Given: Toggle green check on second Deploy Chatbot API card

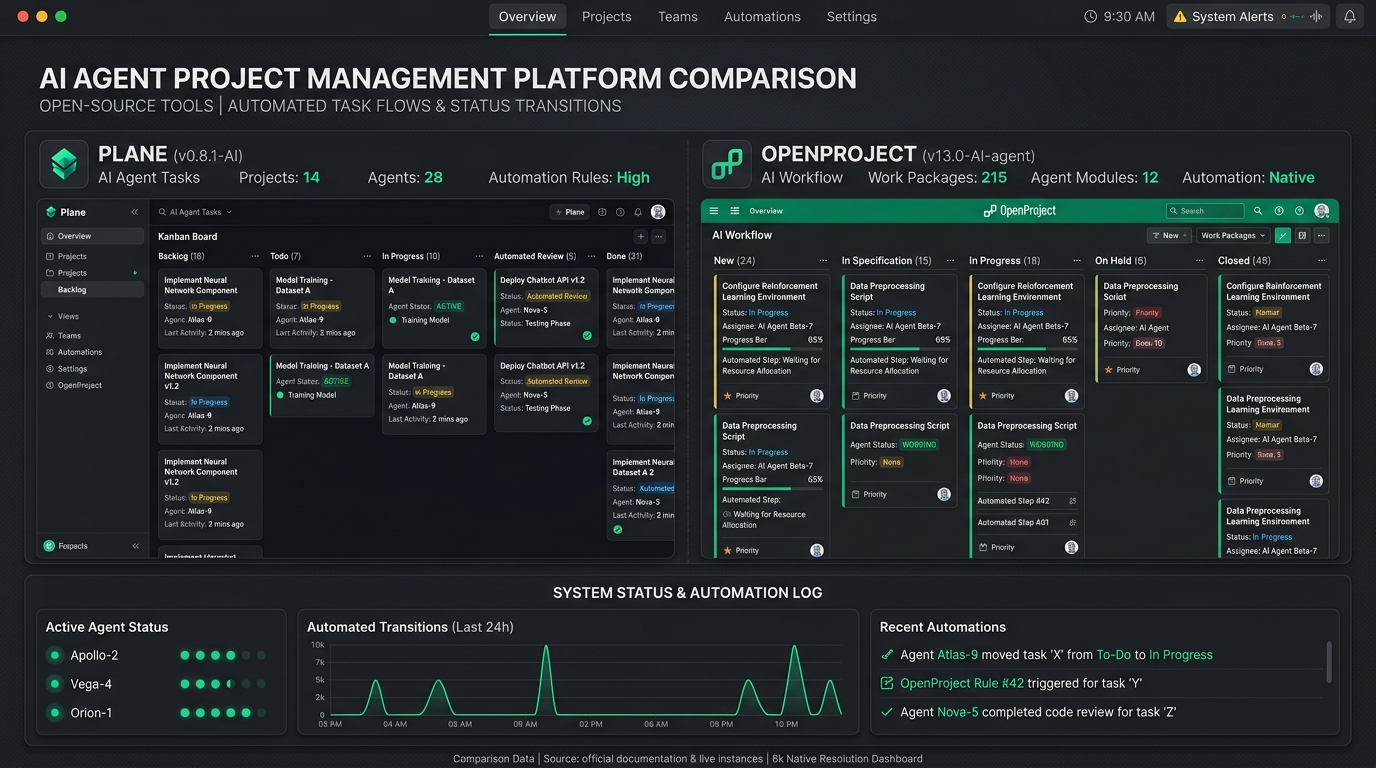Looking at the screenshot, I should pyautogui.click(x=587, y=421).
